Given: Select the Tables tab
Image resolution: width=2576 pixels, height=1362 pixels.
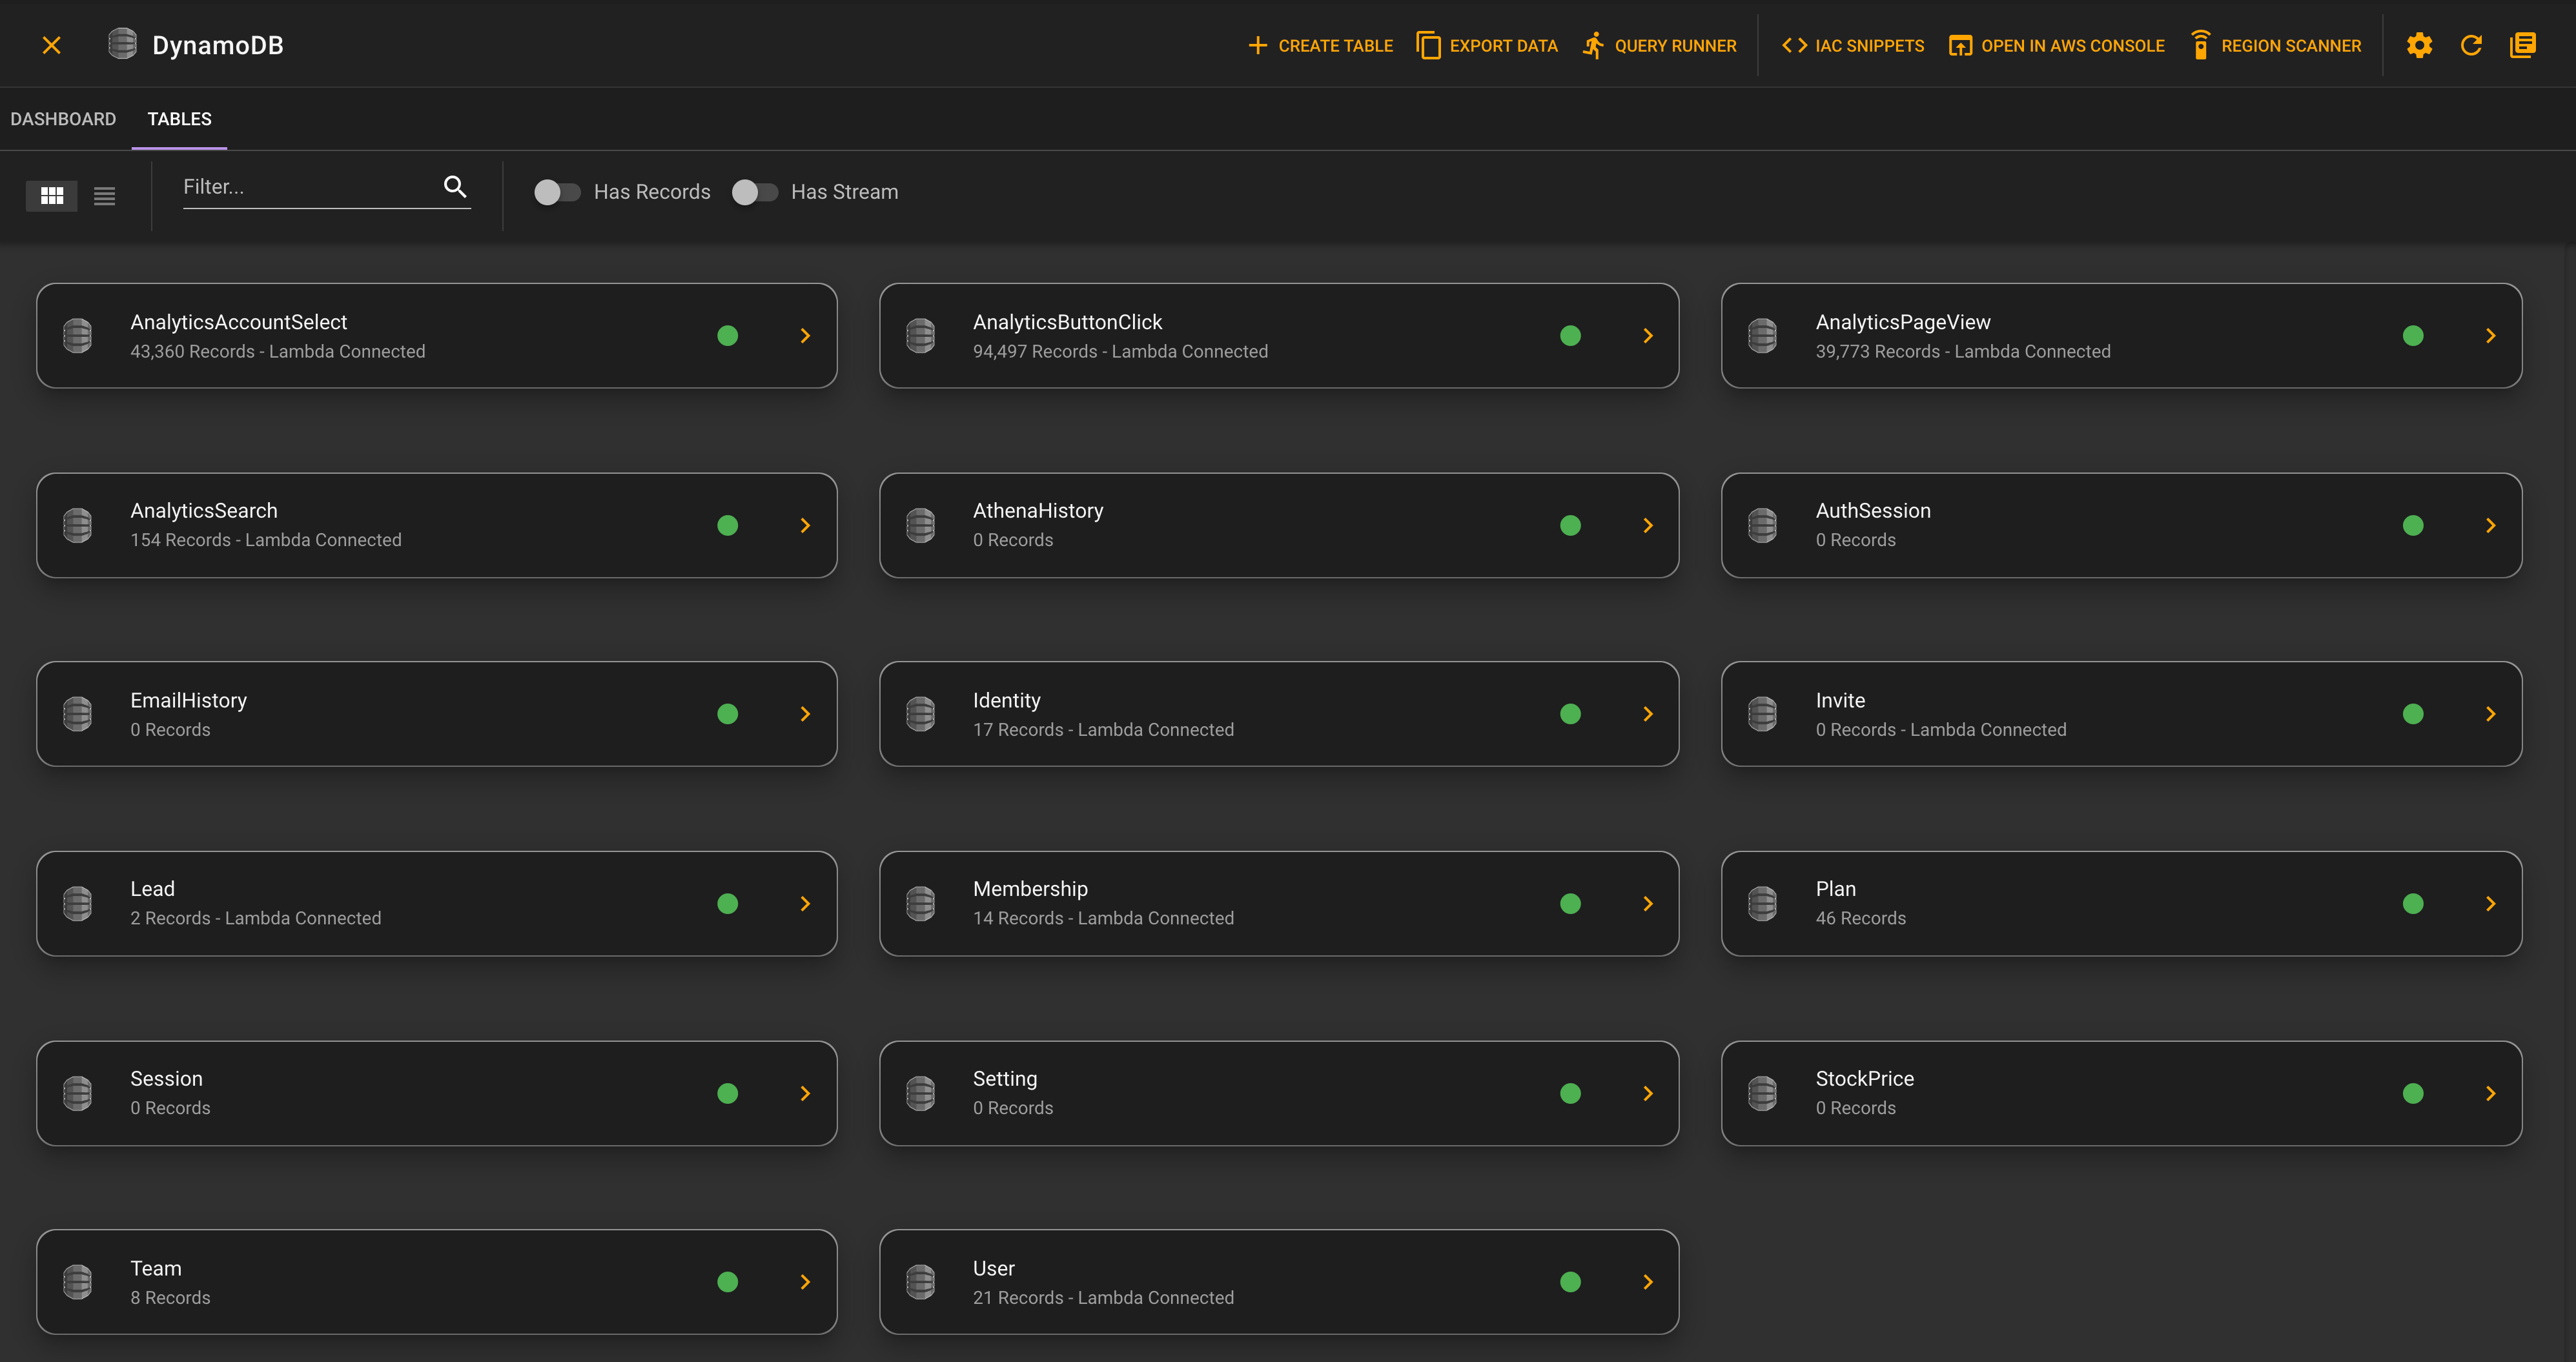Looking at the screenshot, I should pyautogui.click(x=179, y=119).
